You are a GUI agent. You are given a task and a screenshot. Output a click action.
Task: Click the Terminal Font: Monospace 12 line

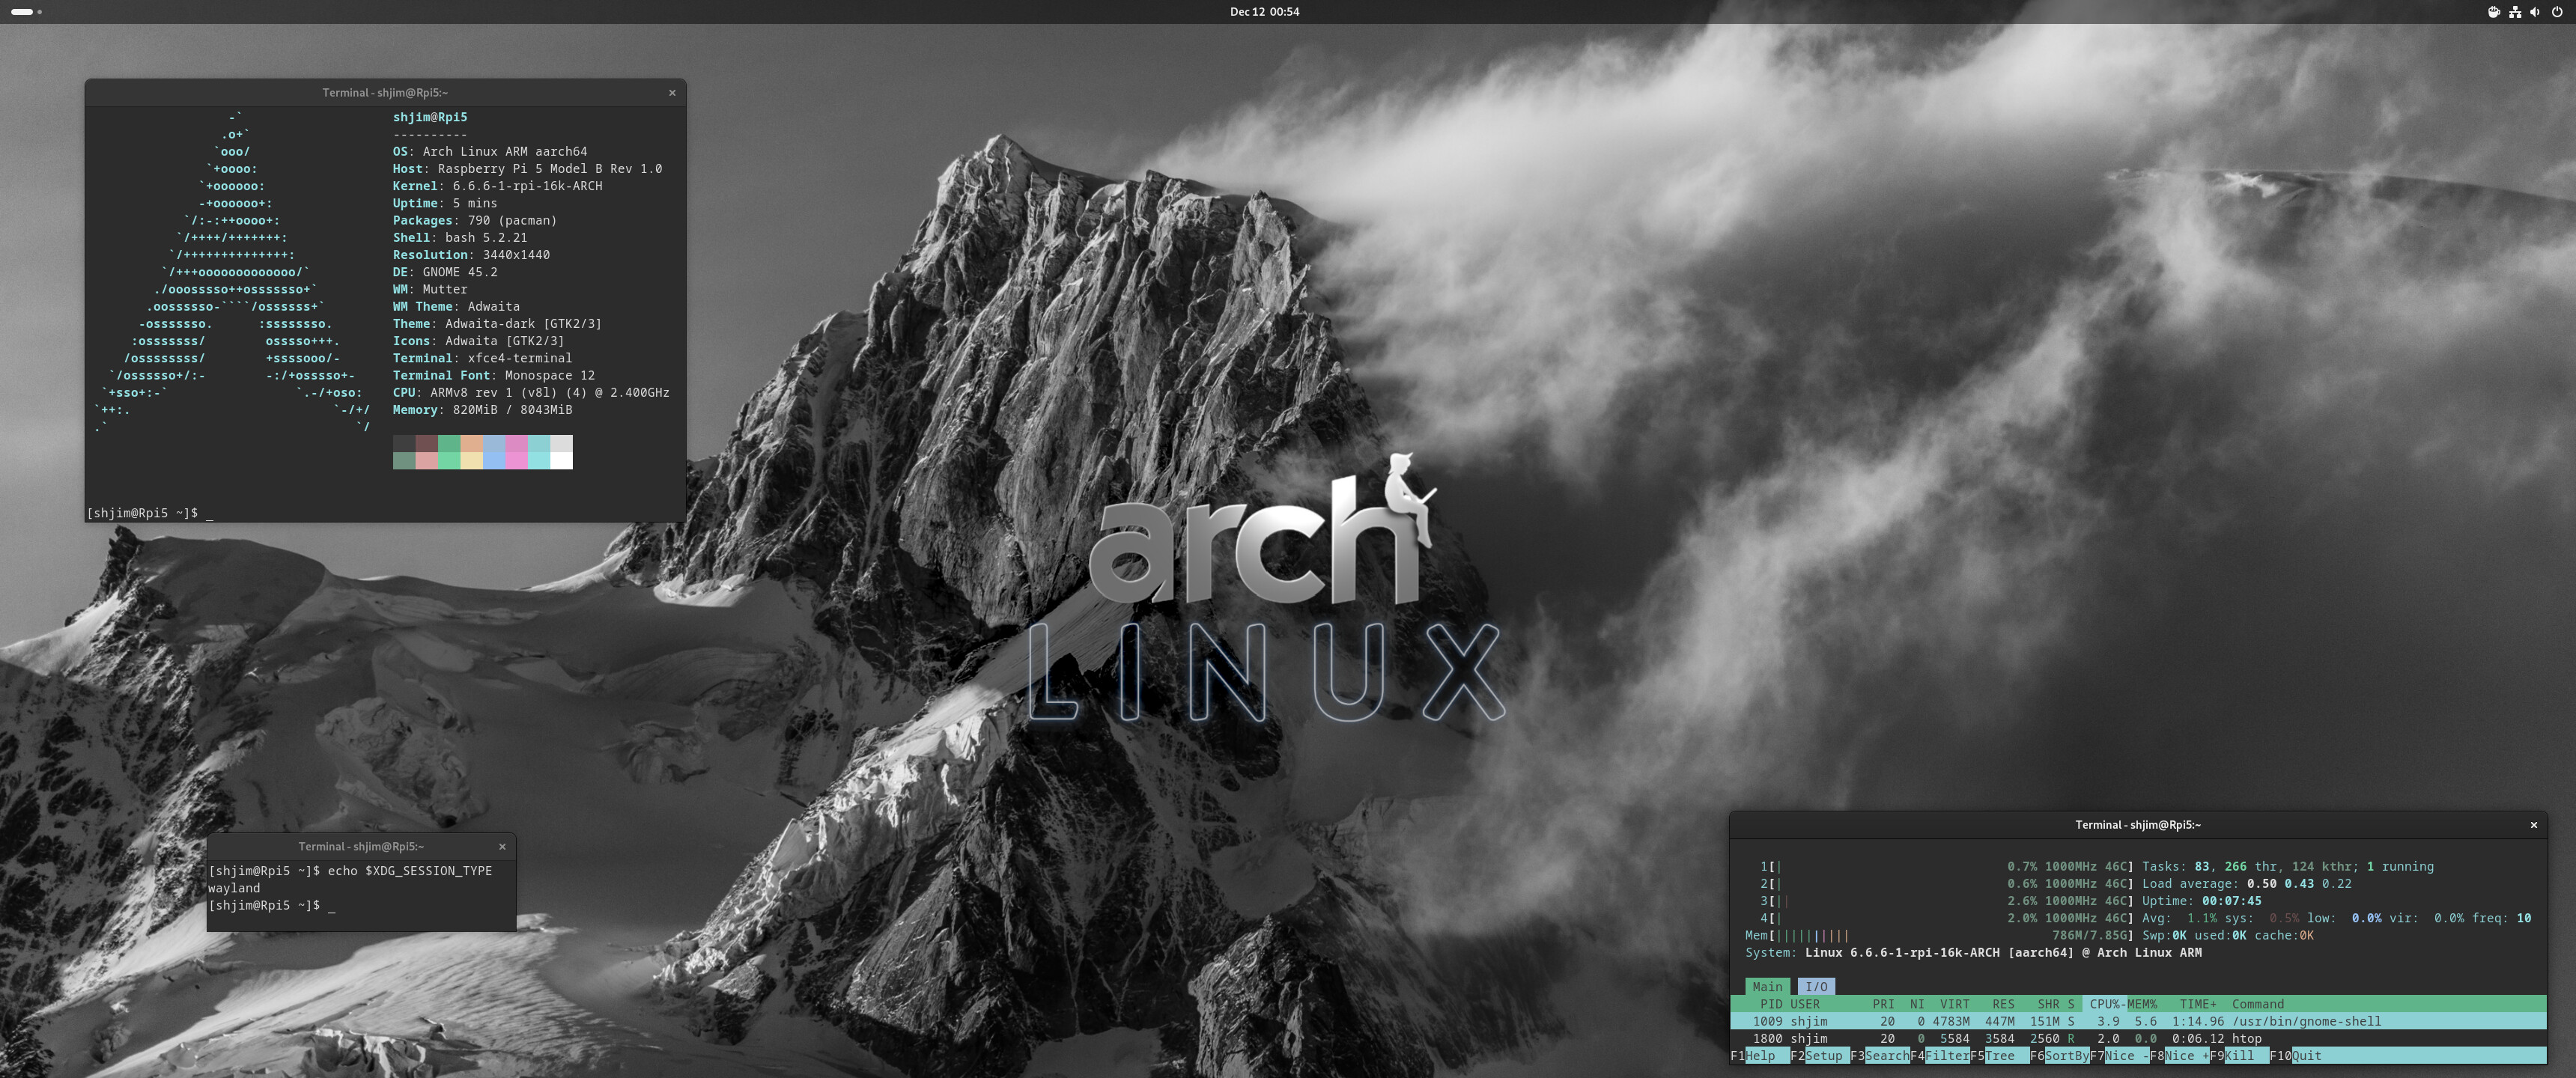(493, 375)
